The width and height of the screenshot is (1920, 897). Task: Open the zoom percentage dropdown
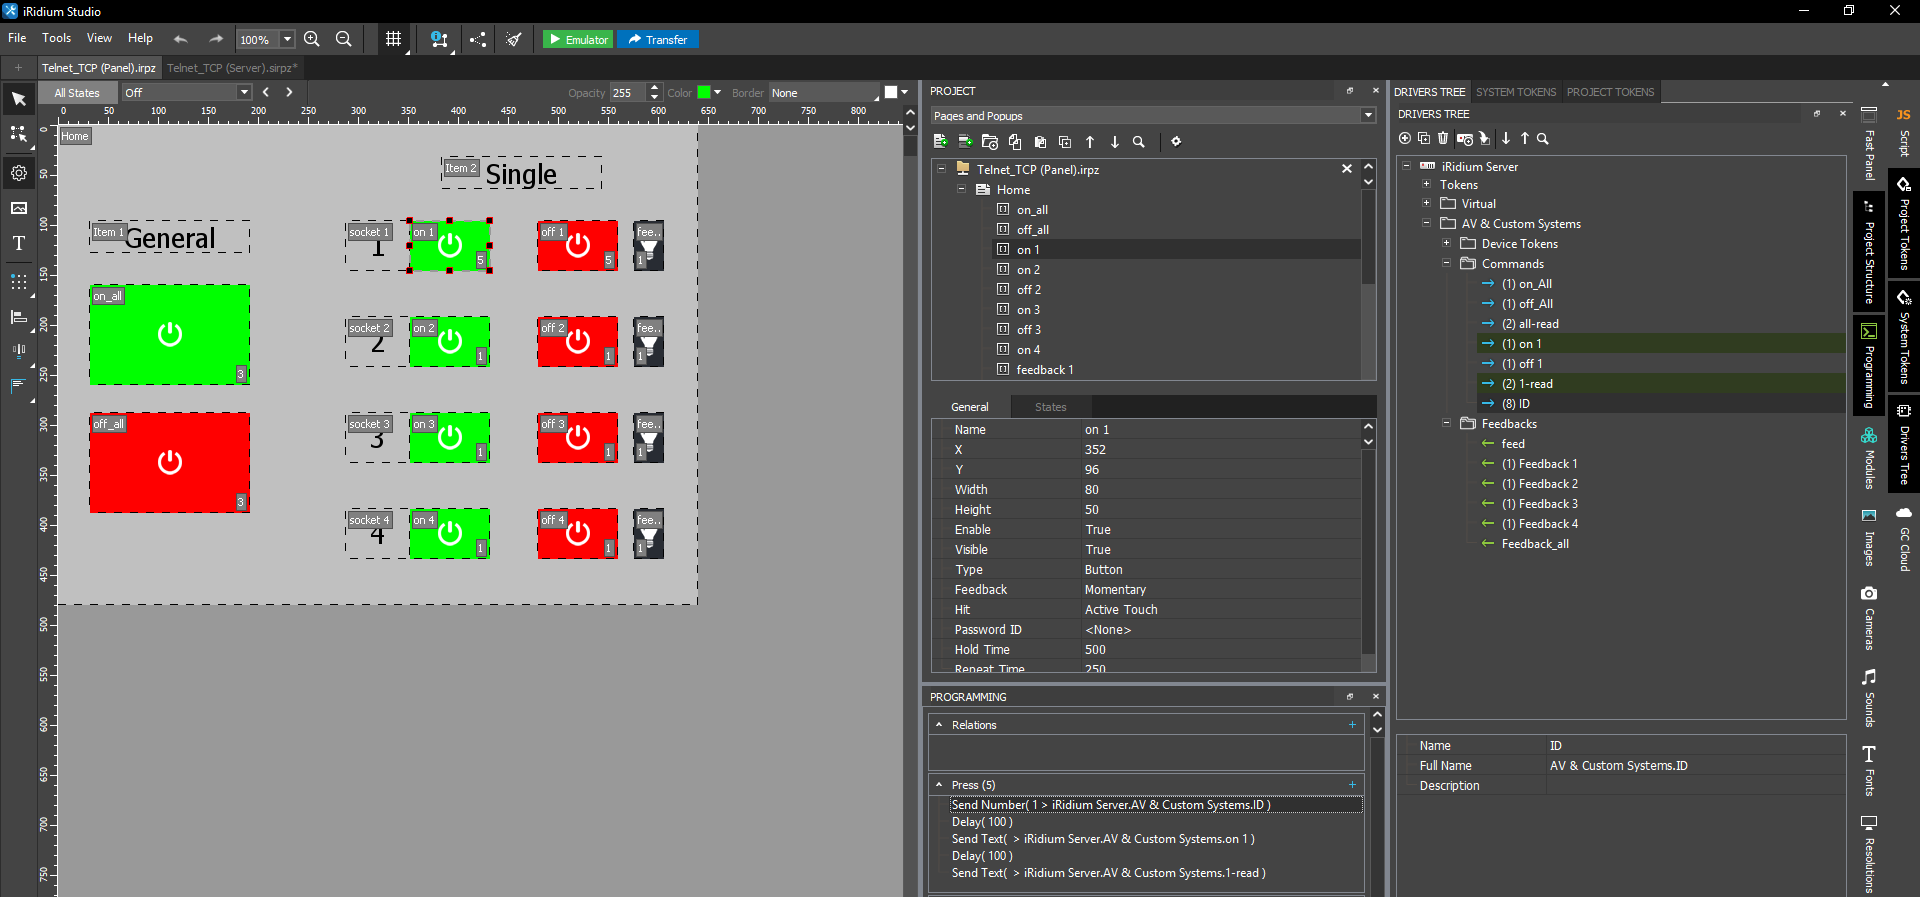point(287,39)
